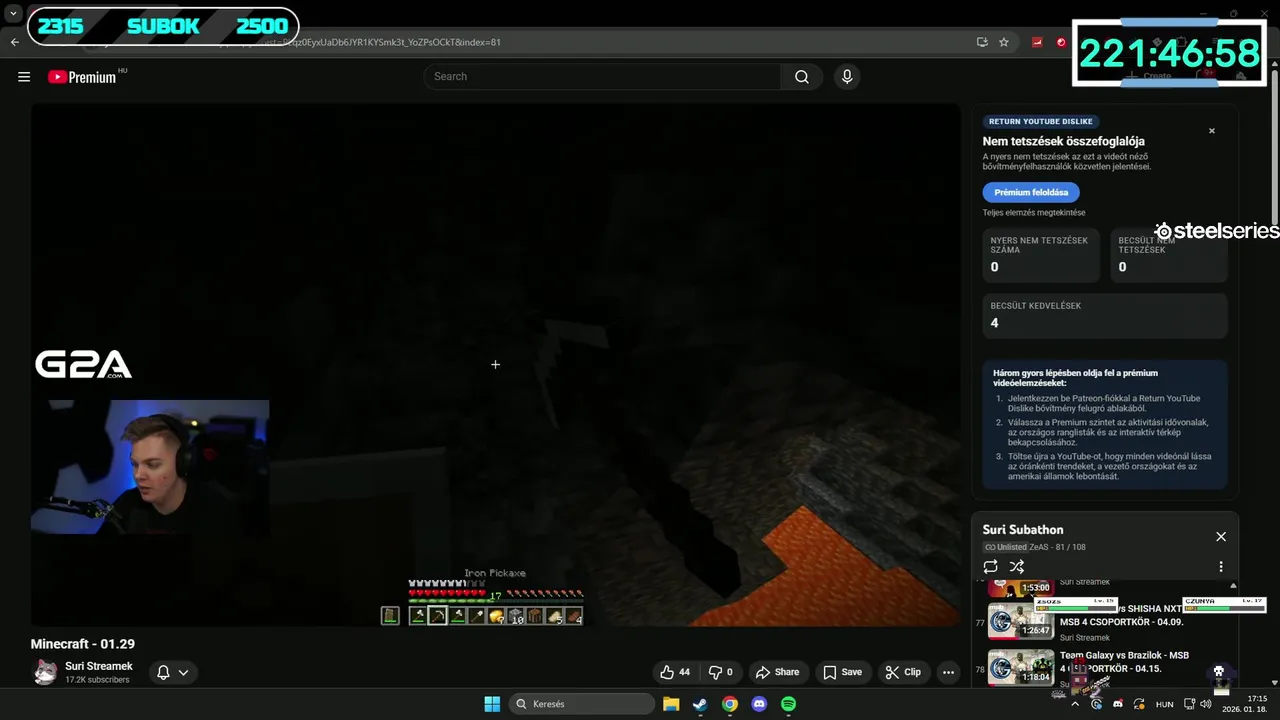1280x720 pixels.
Task: Open the Logitech G tray icon
Action: pyautogui.click(x=1097, y=704)
